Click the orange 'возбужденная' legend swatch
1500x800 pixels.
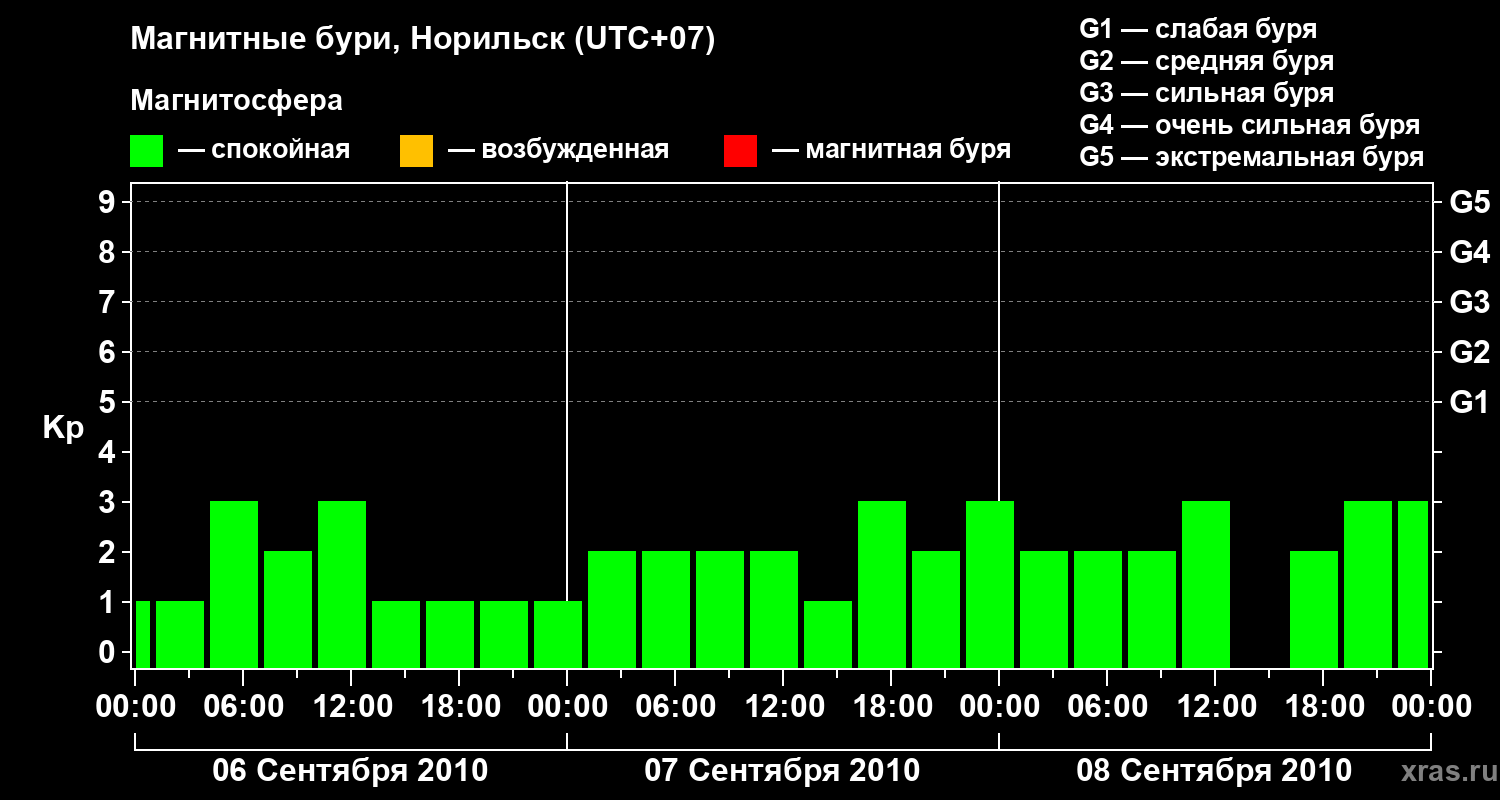point(416,151)
